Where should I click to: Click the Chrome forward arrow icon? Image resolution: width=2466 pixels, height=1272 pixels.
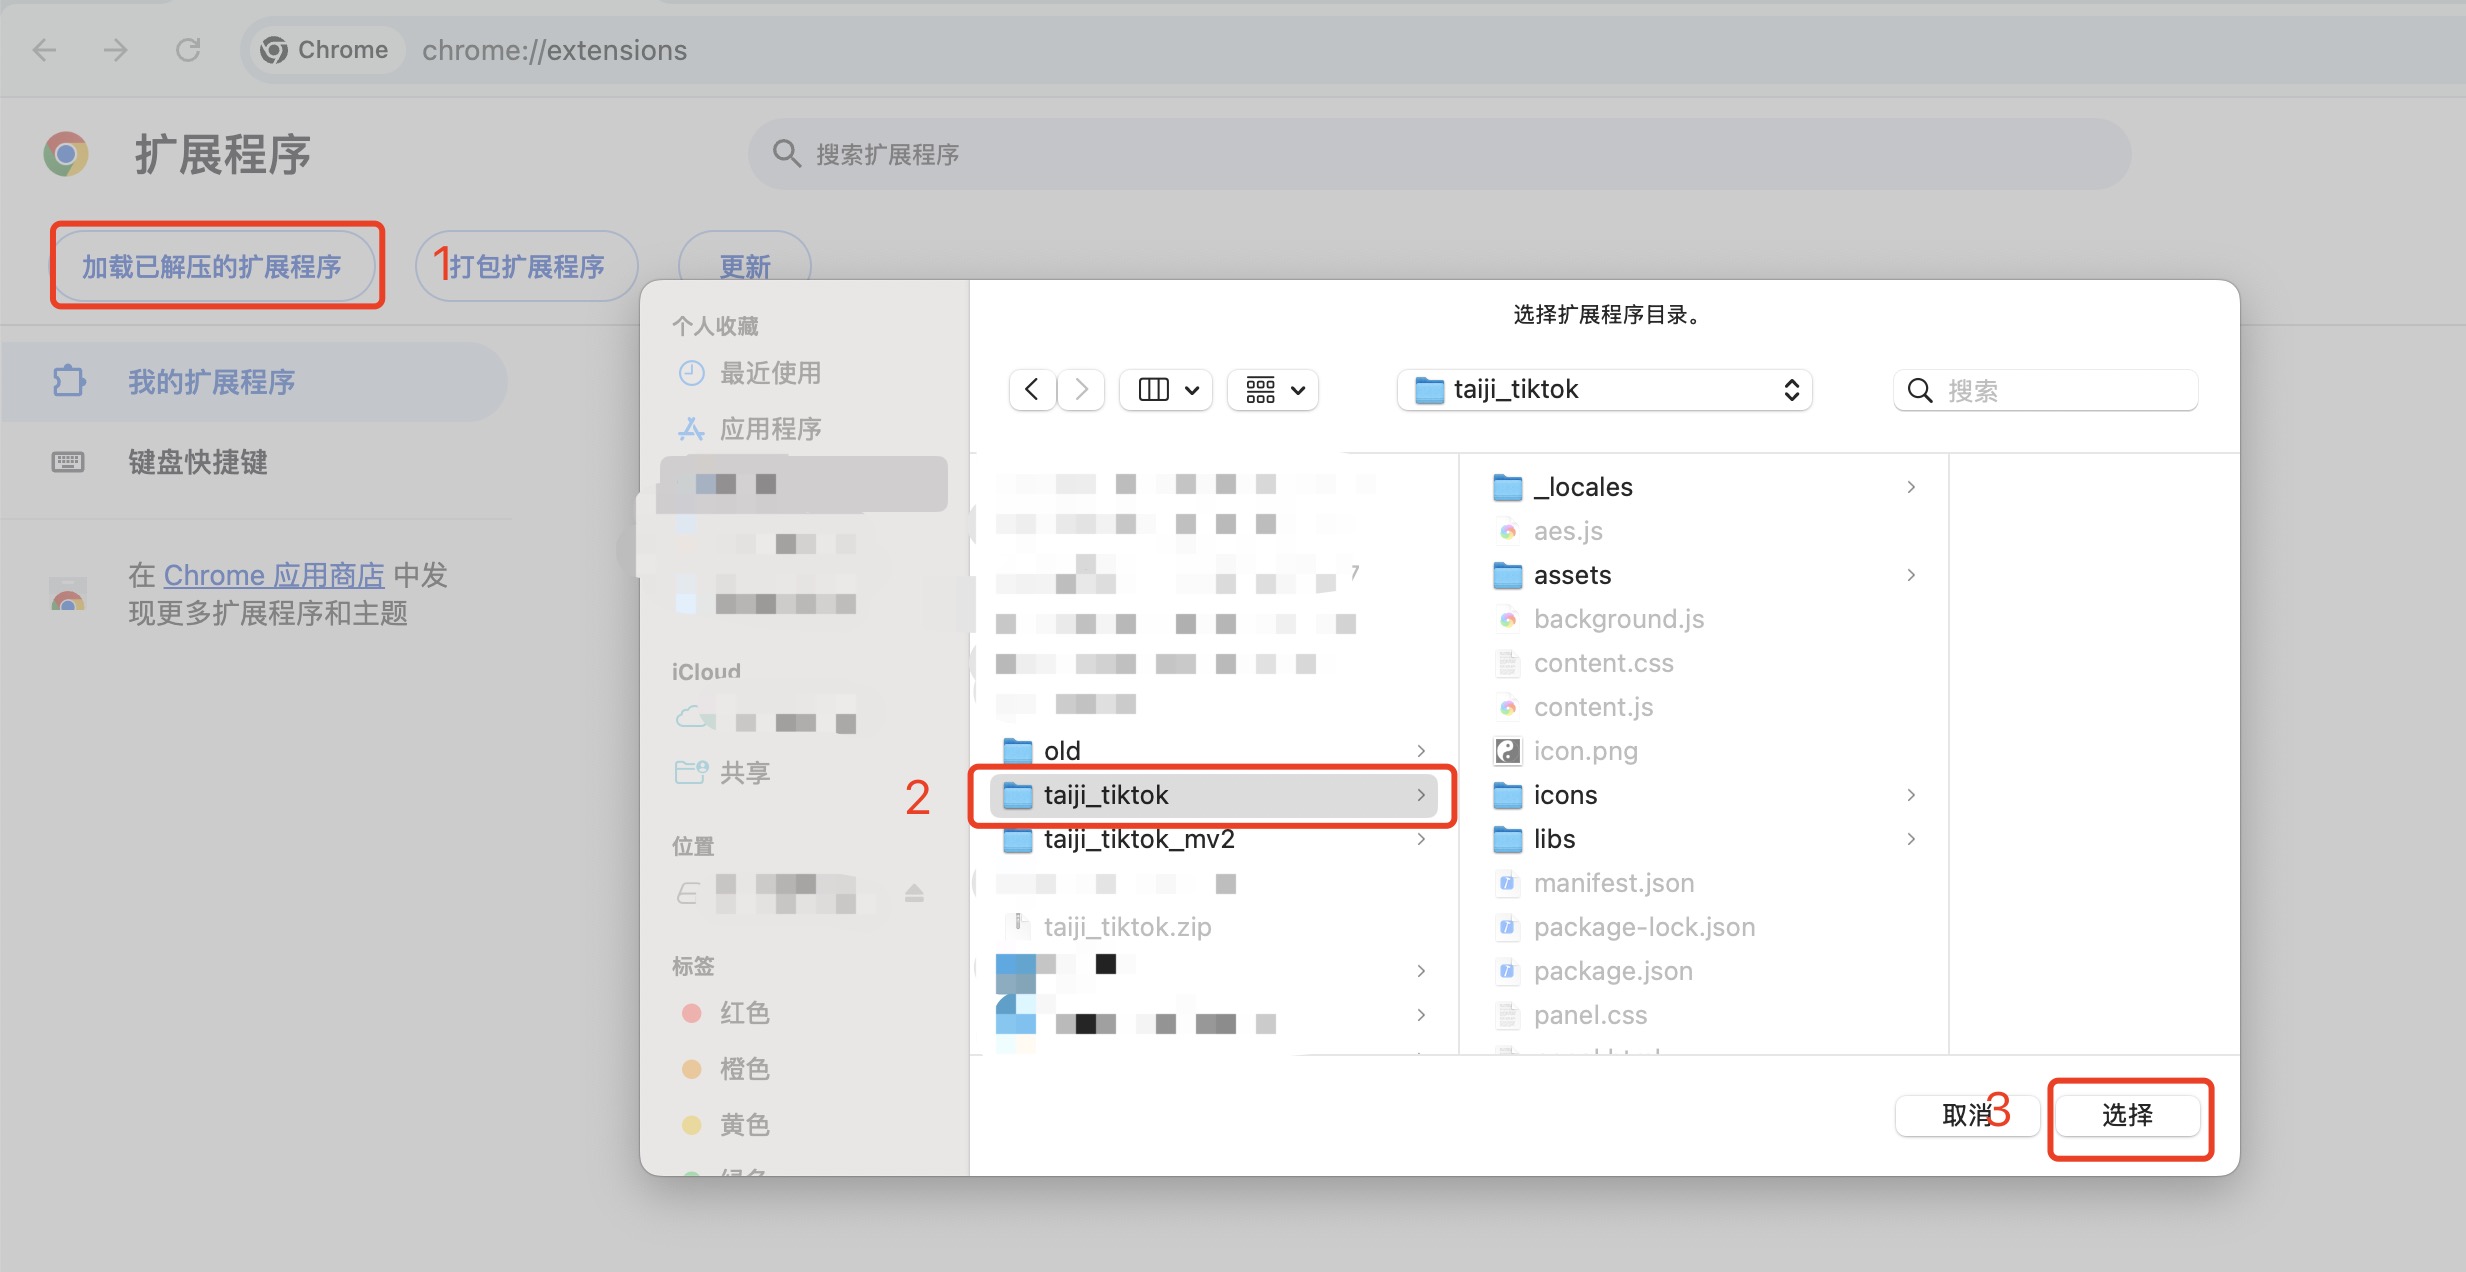pos(116,50)
